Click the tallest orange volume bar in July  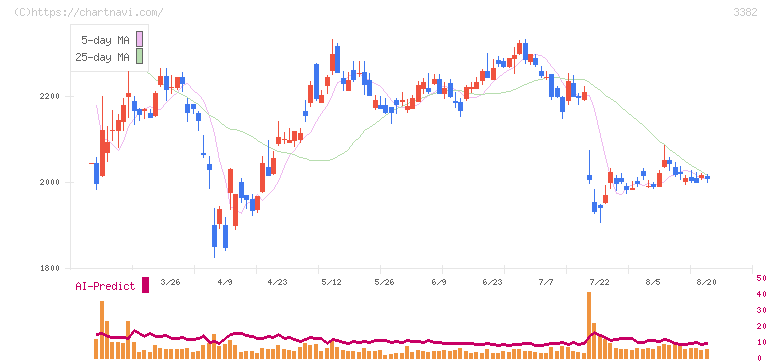pyautogui.click(x=589, y=325)
